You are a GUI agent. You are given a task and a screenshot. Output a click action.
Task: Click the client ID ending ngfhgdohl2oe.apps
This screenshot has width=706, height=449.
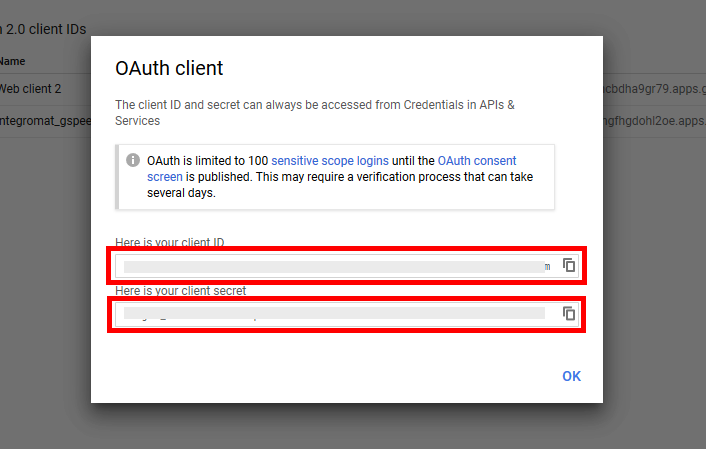pyautogui.click(x=655, y=121)
